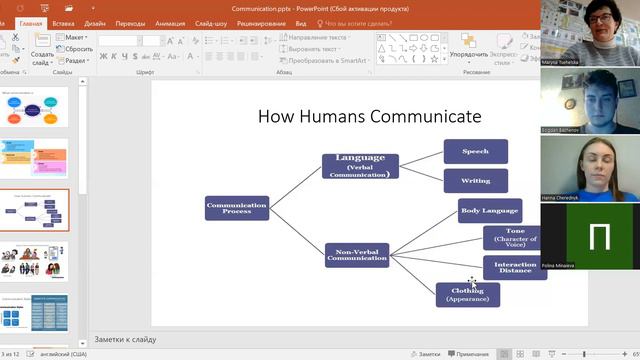Click the Decrease Font Size icon

[181, 41]
